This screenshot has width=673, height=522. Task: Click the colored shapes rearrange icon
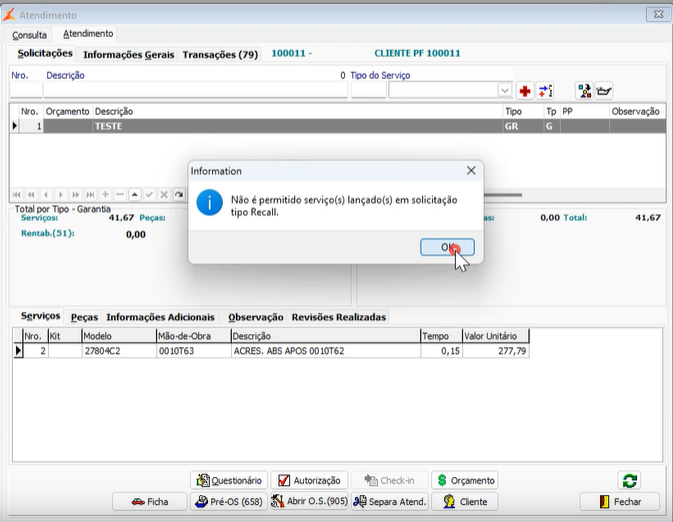click(x=584, y=91)
